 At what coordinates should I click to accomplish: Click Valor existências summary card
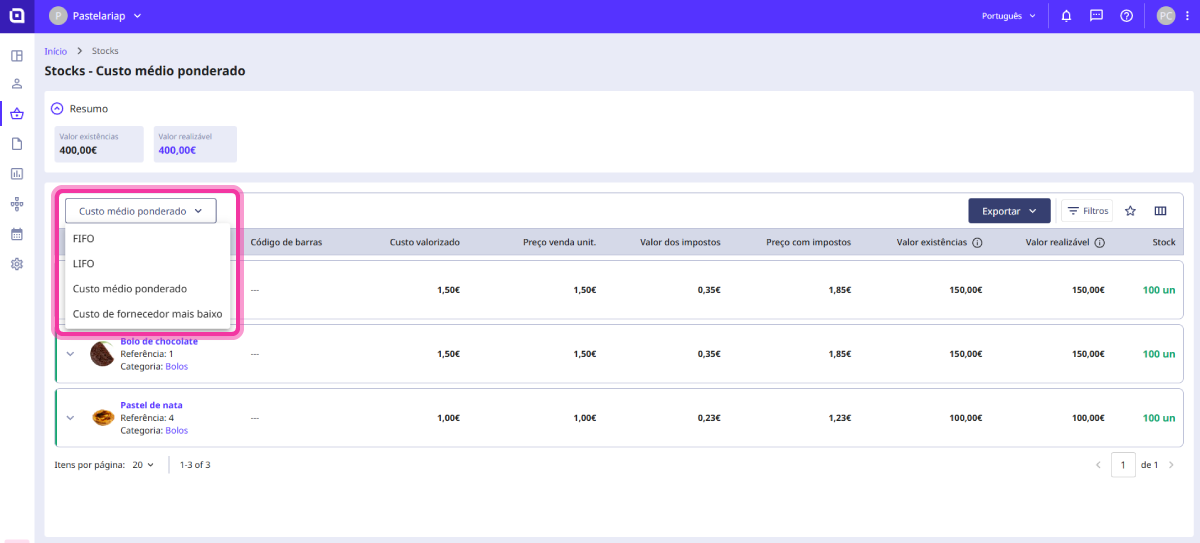[98, 144]
